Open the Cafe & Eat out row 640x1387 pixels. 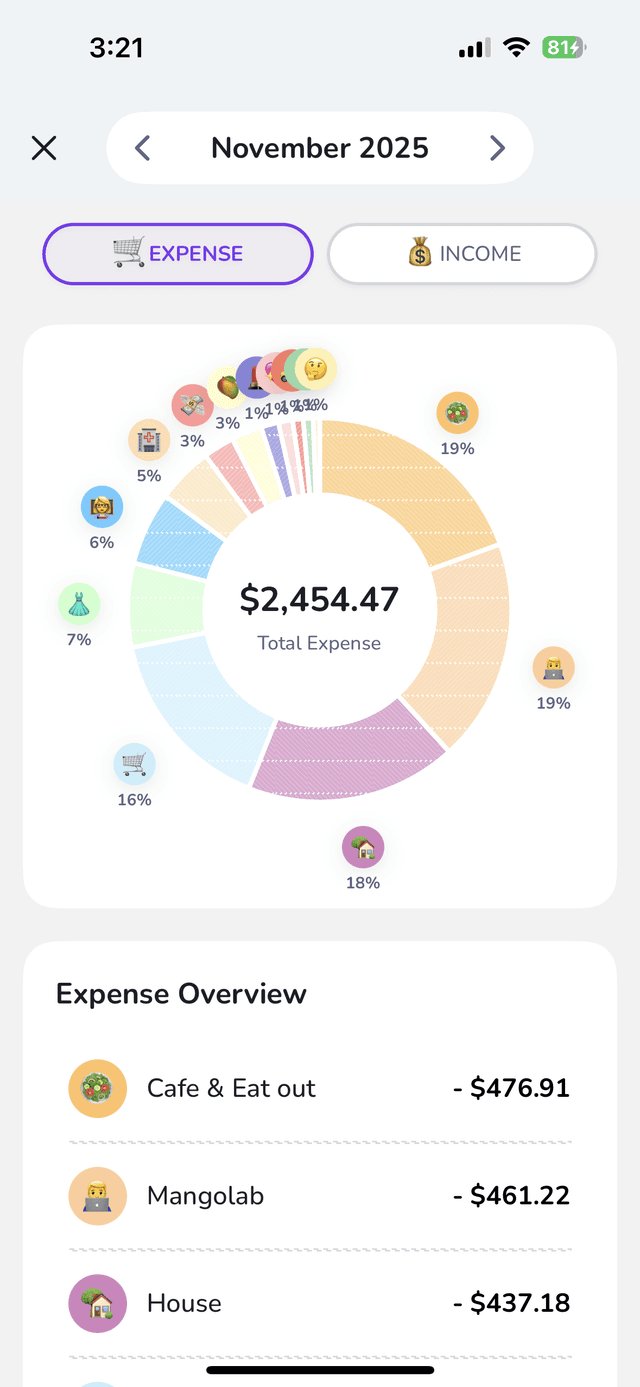(320, 1088)
